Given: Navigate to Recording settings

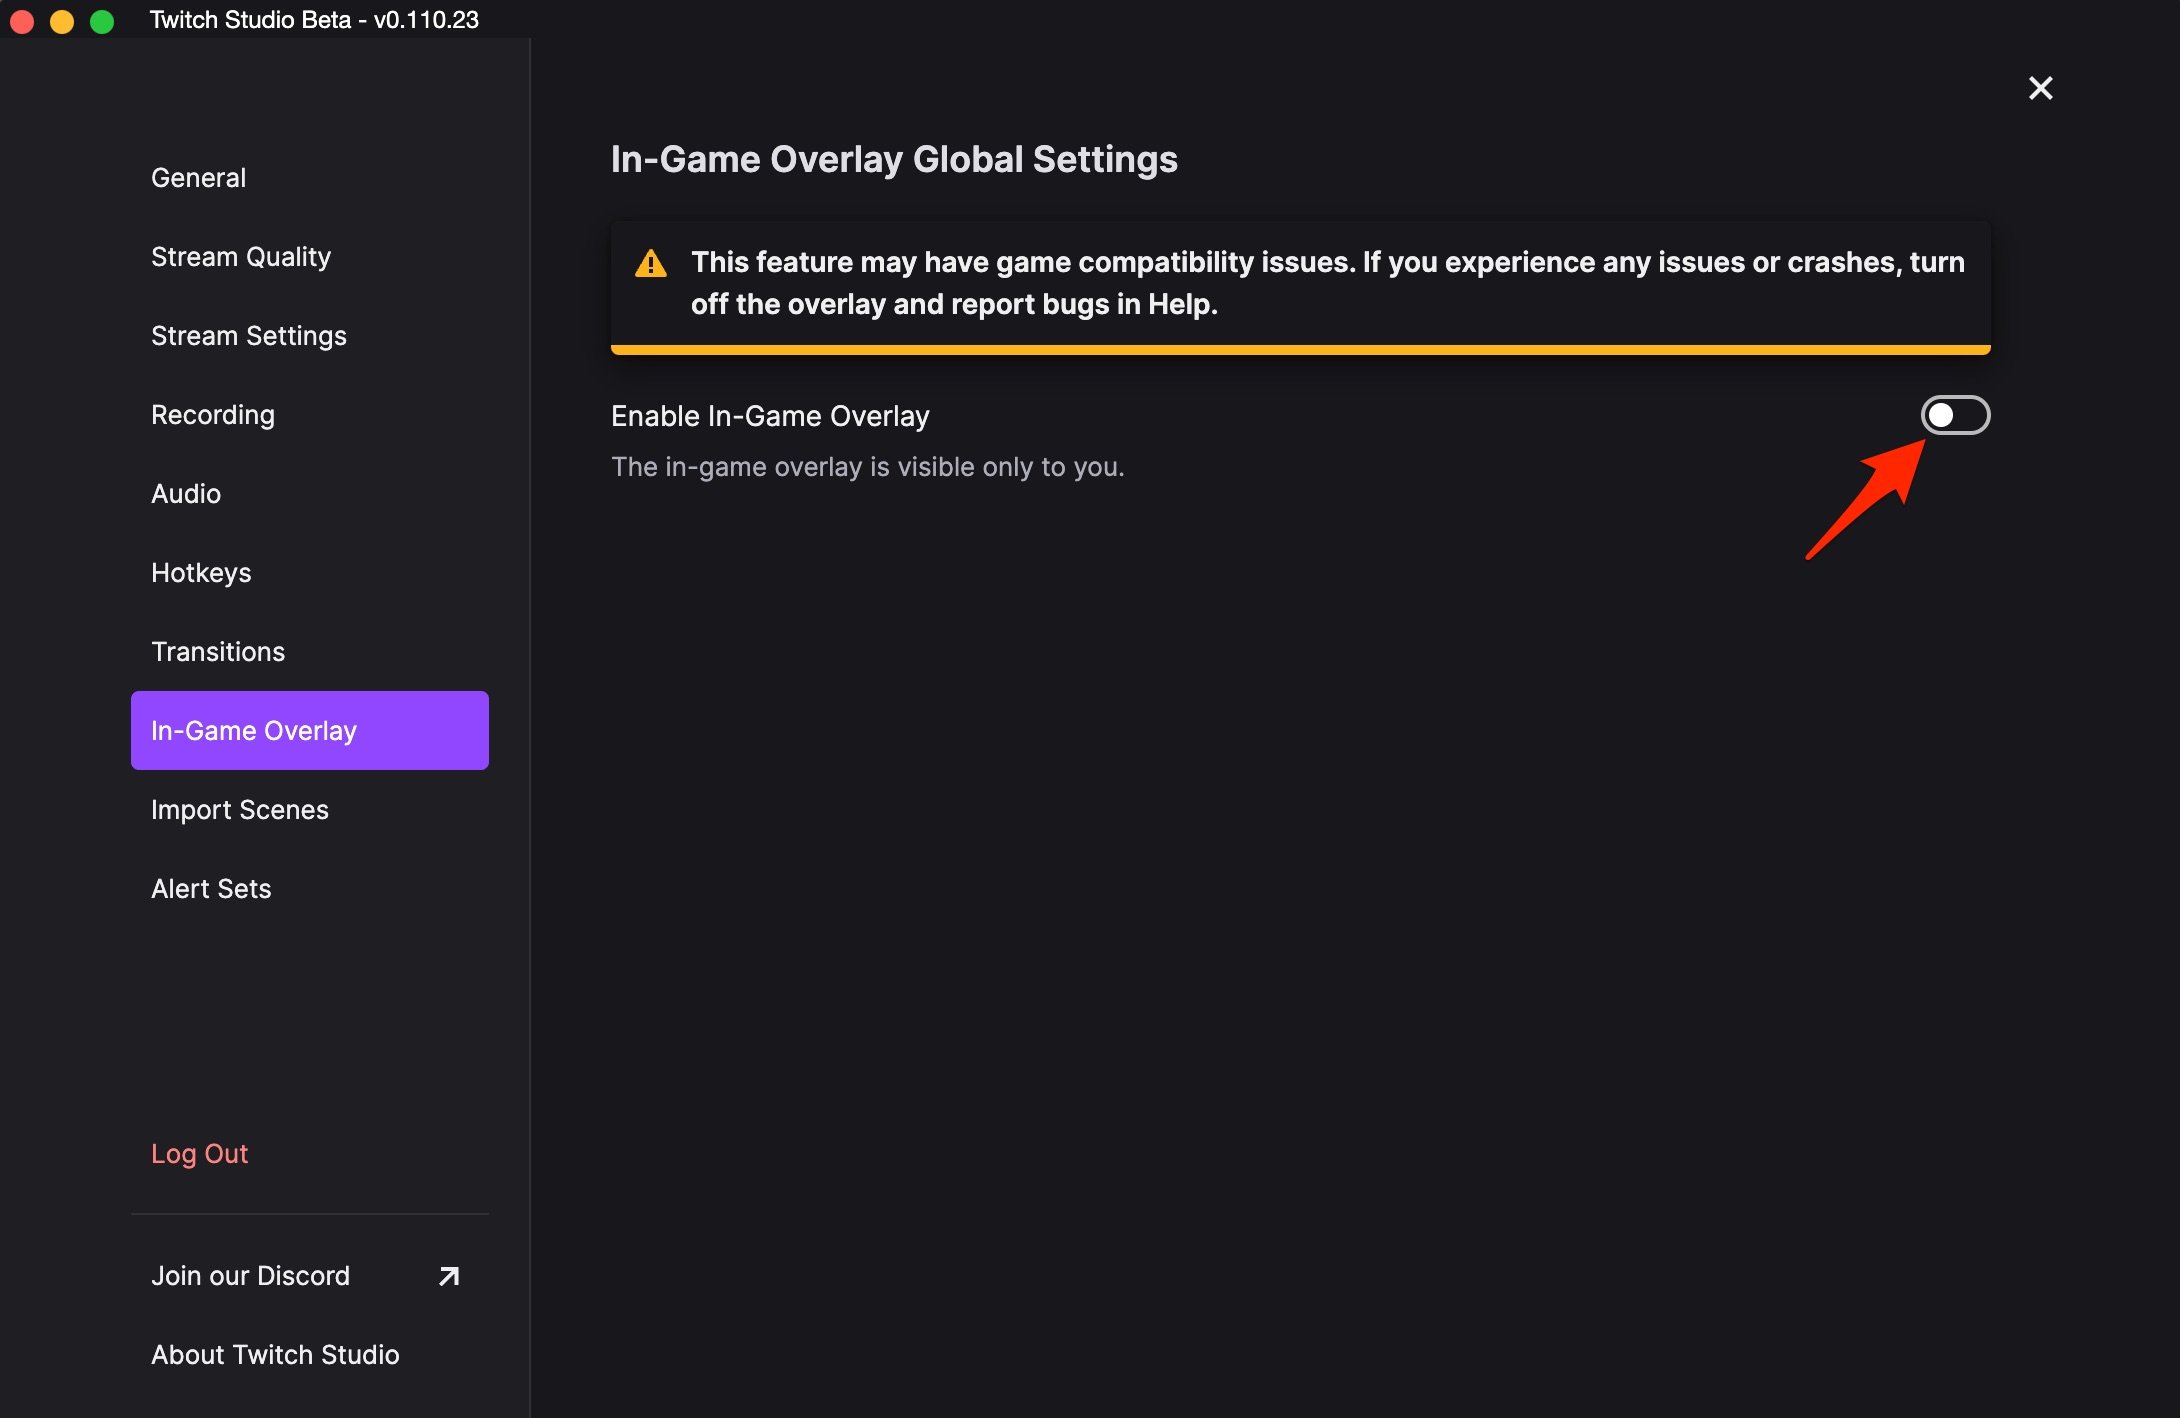Looking at the screenshot, I should click(213, 413).
